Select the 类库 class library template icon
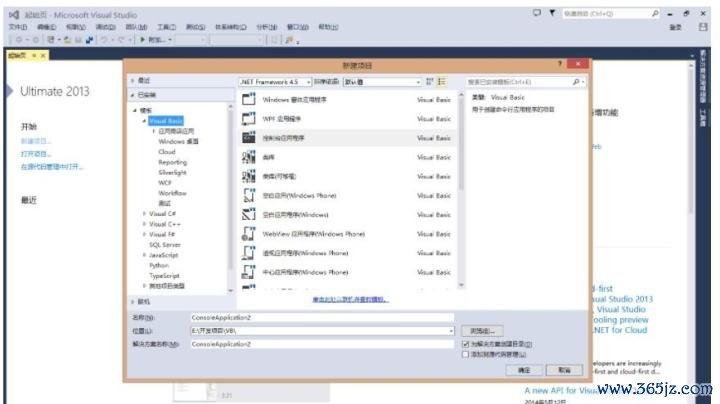Image resolution: width=720 pixels, height=404 pixels. point(248,157)
